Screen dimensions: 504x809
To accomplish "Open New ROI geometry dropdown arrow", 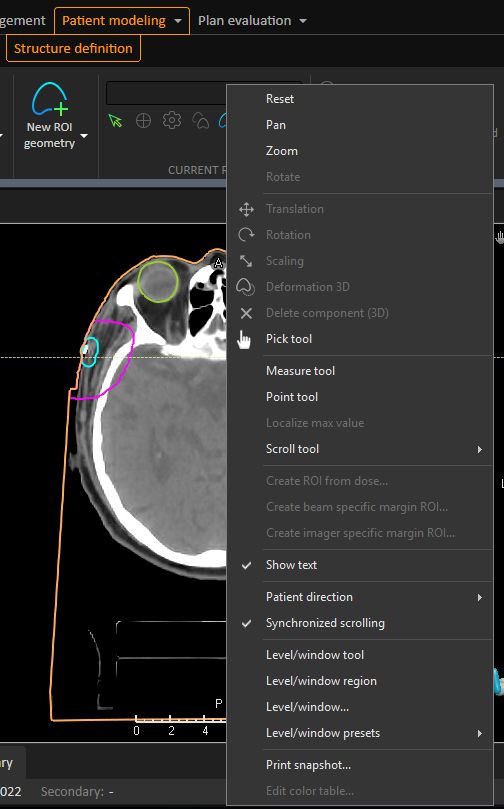I will click(x=84, y=136).
